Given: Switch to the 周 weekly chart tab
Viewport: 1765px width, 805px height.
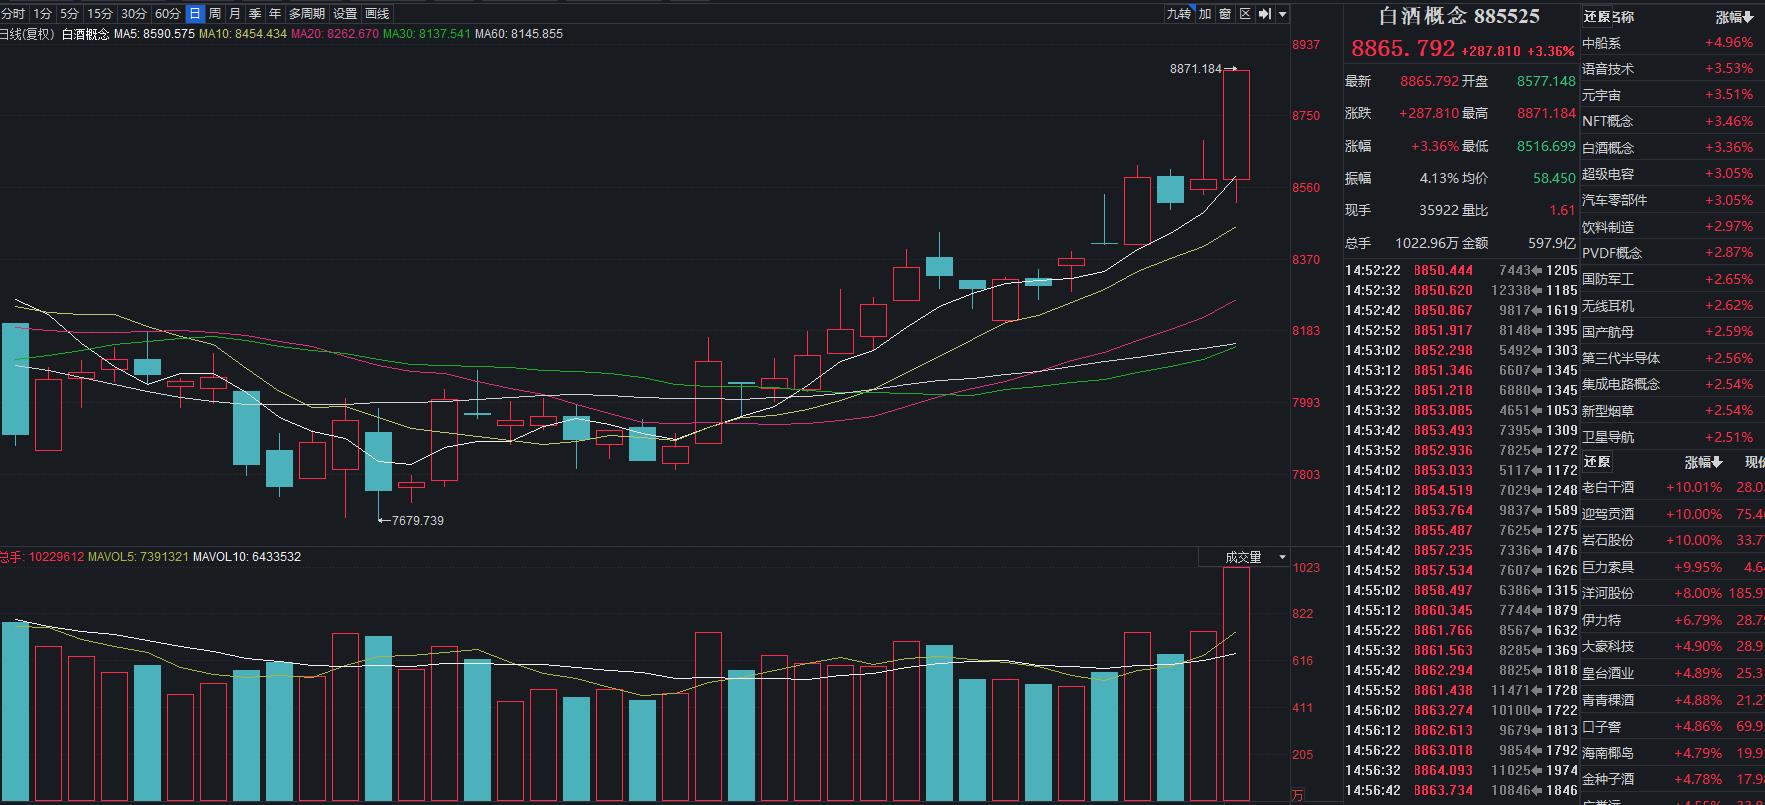Looking at the screenshot, I should (x=214, y=14).
